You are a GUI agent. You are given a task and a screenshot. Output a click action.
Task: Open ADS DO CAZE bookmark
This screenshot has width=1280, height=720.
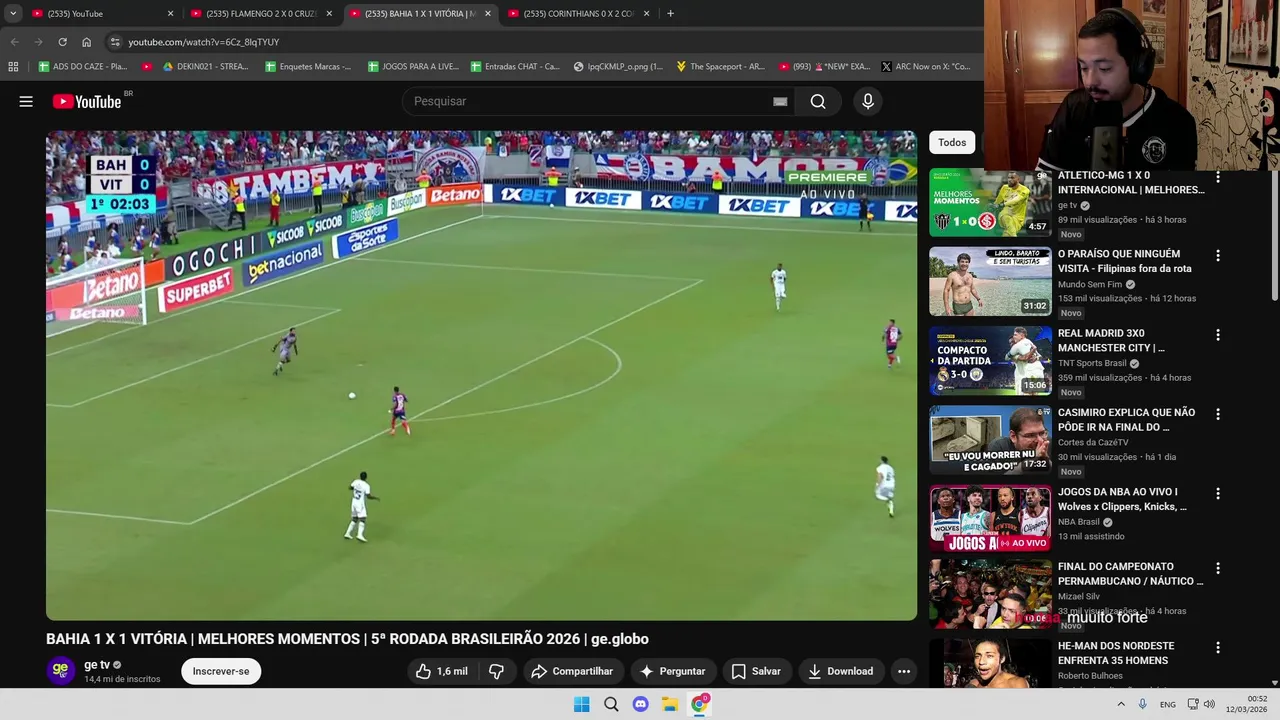point(83,66)
